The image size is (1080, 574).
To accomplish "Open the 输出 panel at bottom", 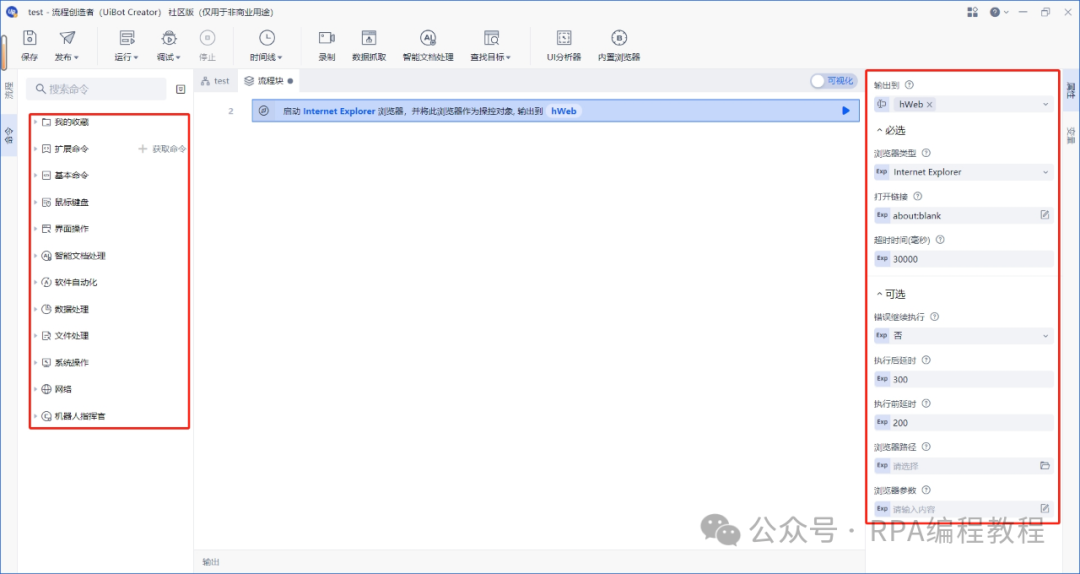I will point(211,562).
